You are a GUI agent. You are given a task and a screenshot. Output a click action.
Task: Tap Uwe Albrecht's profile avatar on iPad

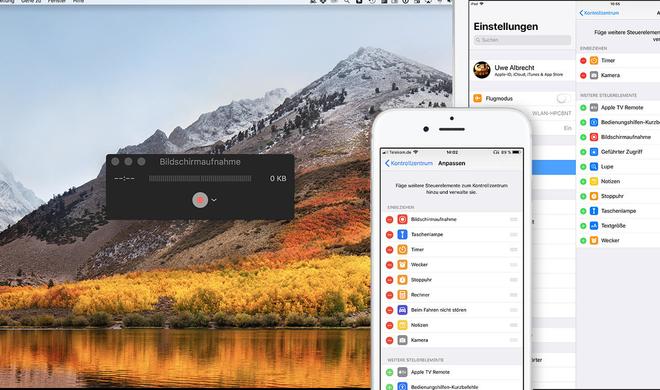click(x=482, y=70)
